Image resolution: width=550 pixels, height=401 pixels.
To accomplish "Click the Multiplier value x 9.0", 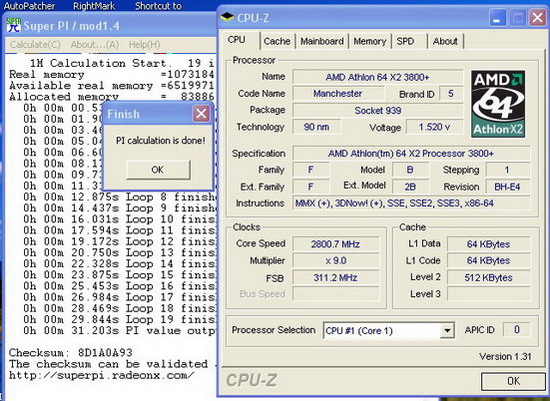I will coord(336,261).
